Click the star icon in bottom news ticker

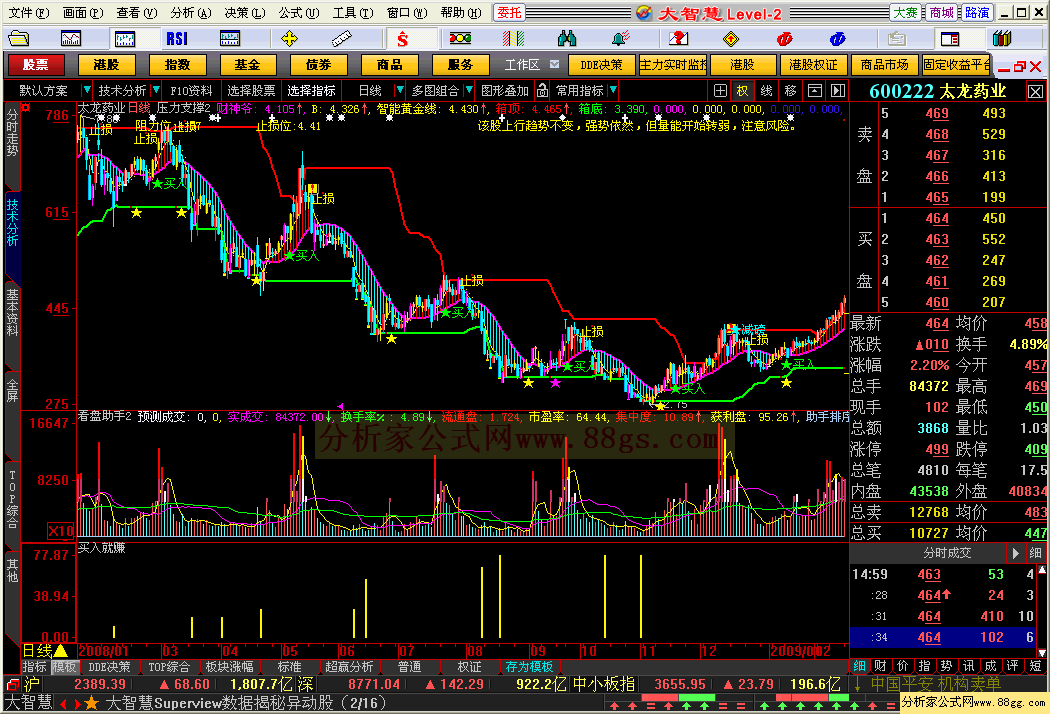[91, 703]
